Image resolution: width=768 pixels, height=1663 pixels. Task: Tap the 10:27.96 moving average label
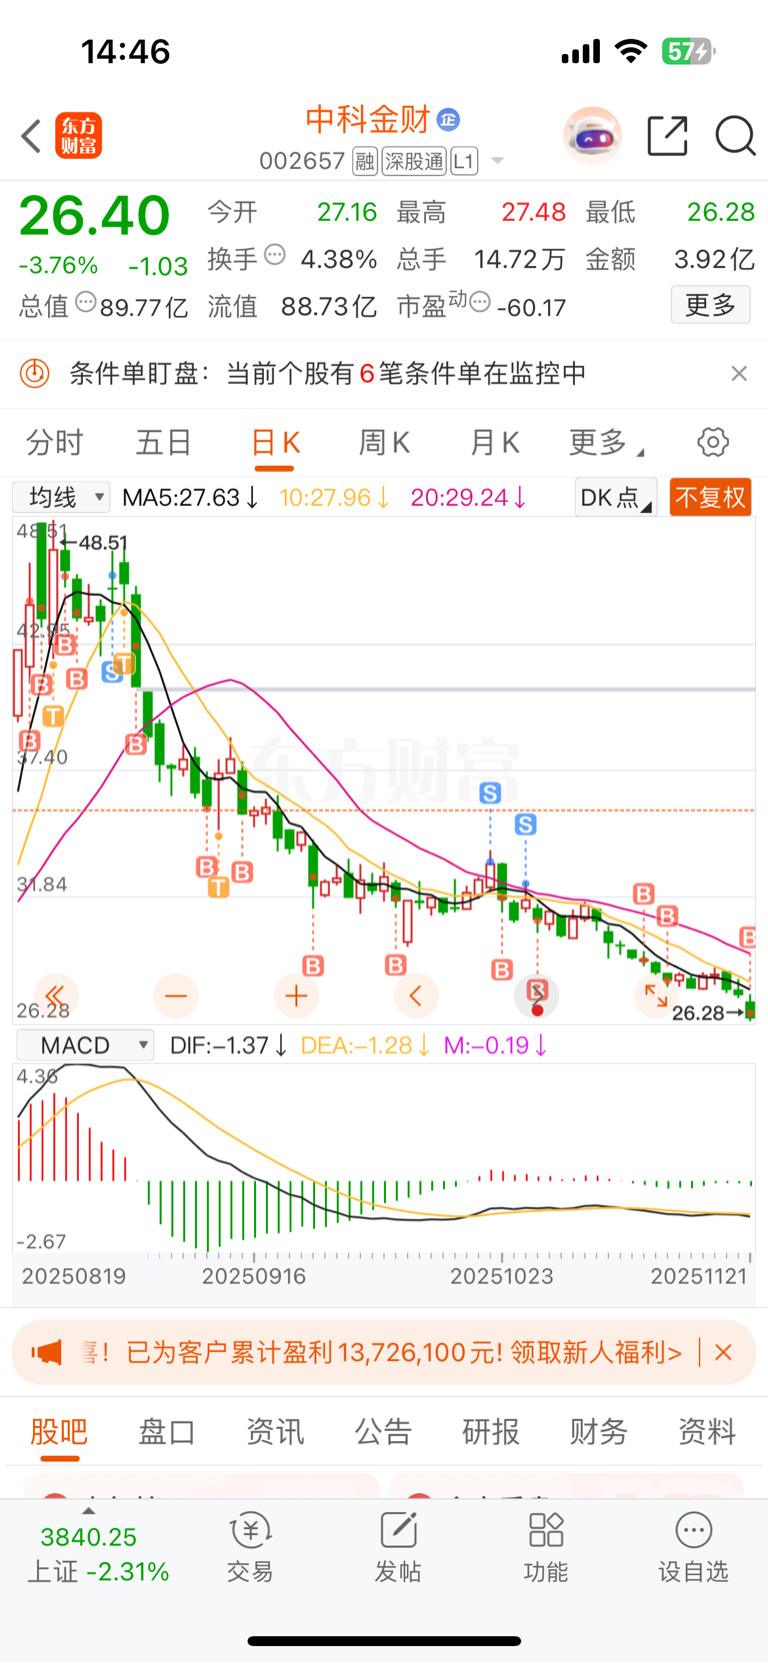(334, 498)
